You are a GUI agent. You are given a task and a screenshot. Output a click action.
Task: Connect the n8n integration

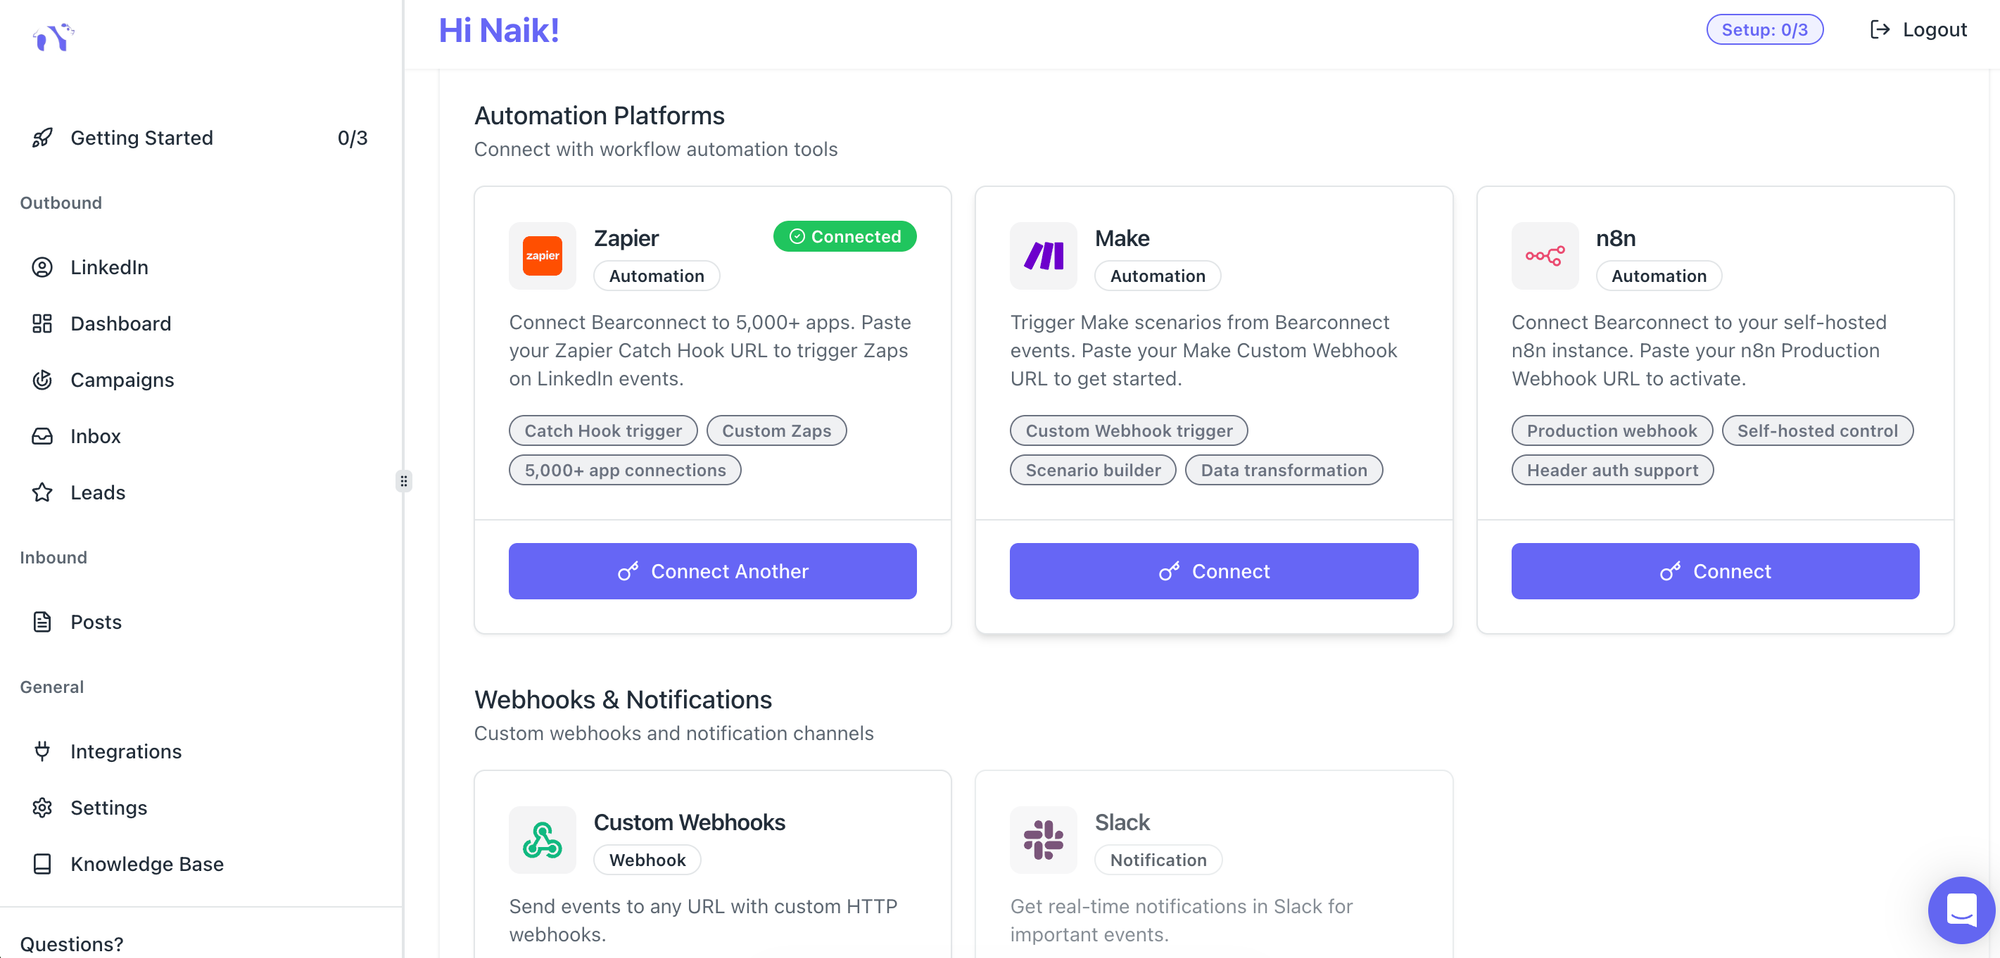[1714, 571]
